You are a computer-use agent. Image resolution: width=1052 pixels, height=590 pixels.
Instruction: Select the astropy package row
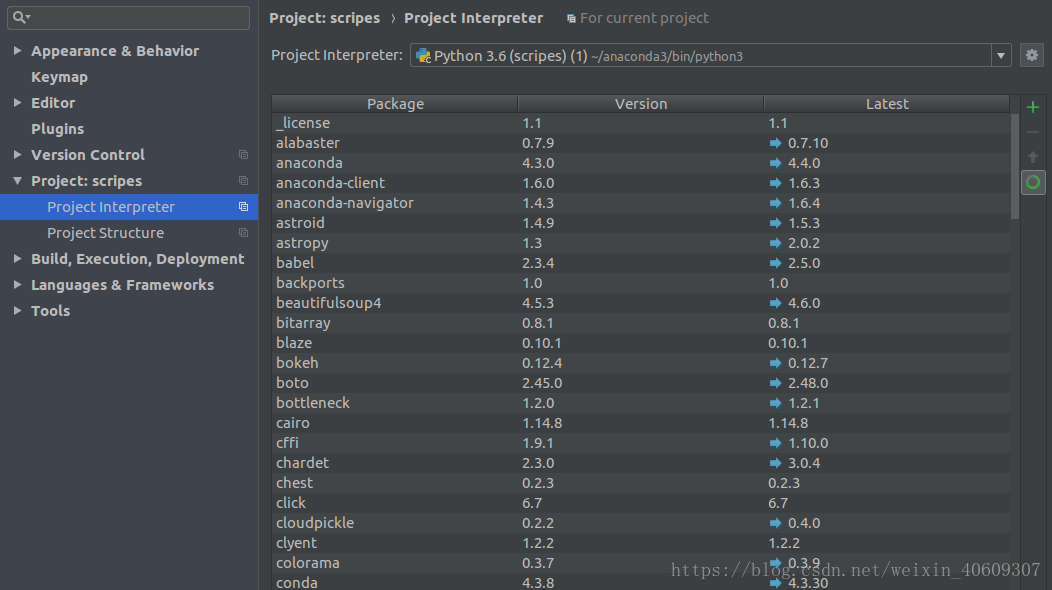point(641,243)
